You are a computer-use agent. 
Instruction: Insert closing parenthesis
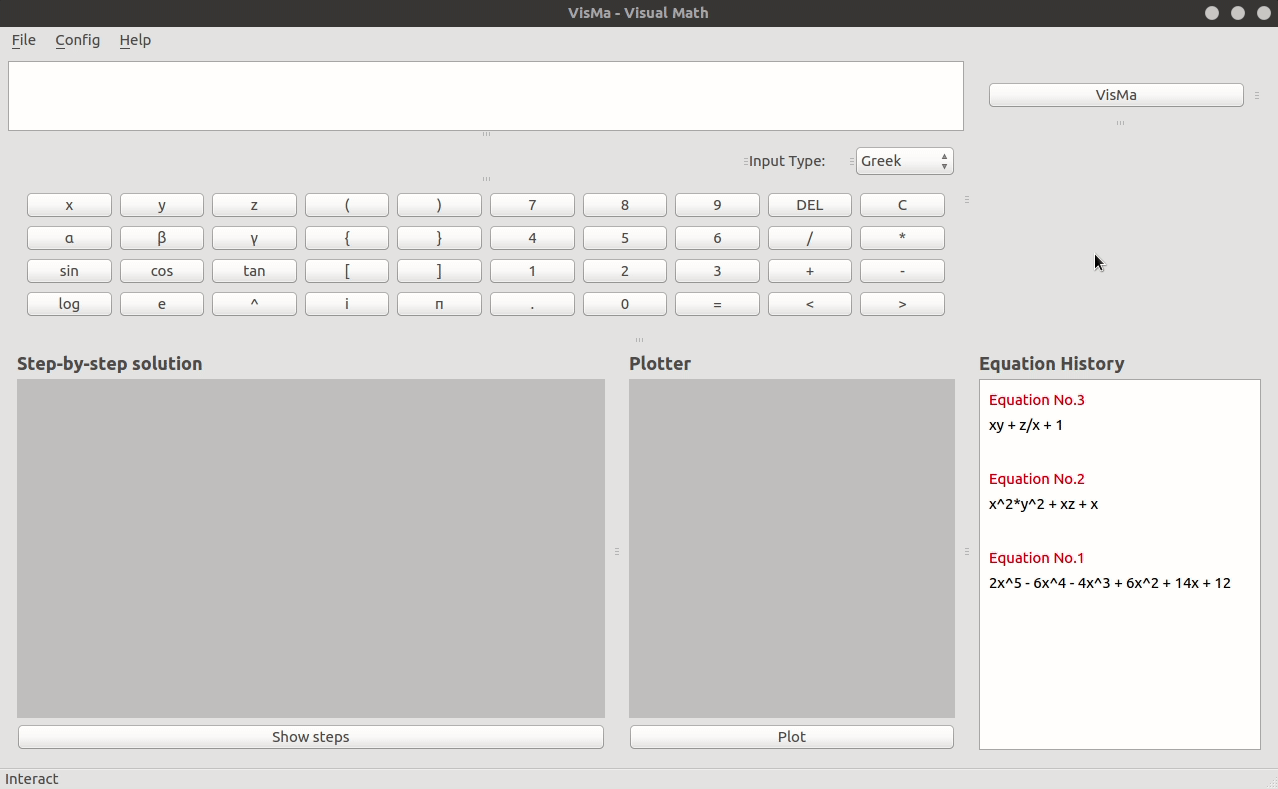point(439,205)
